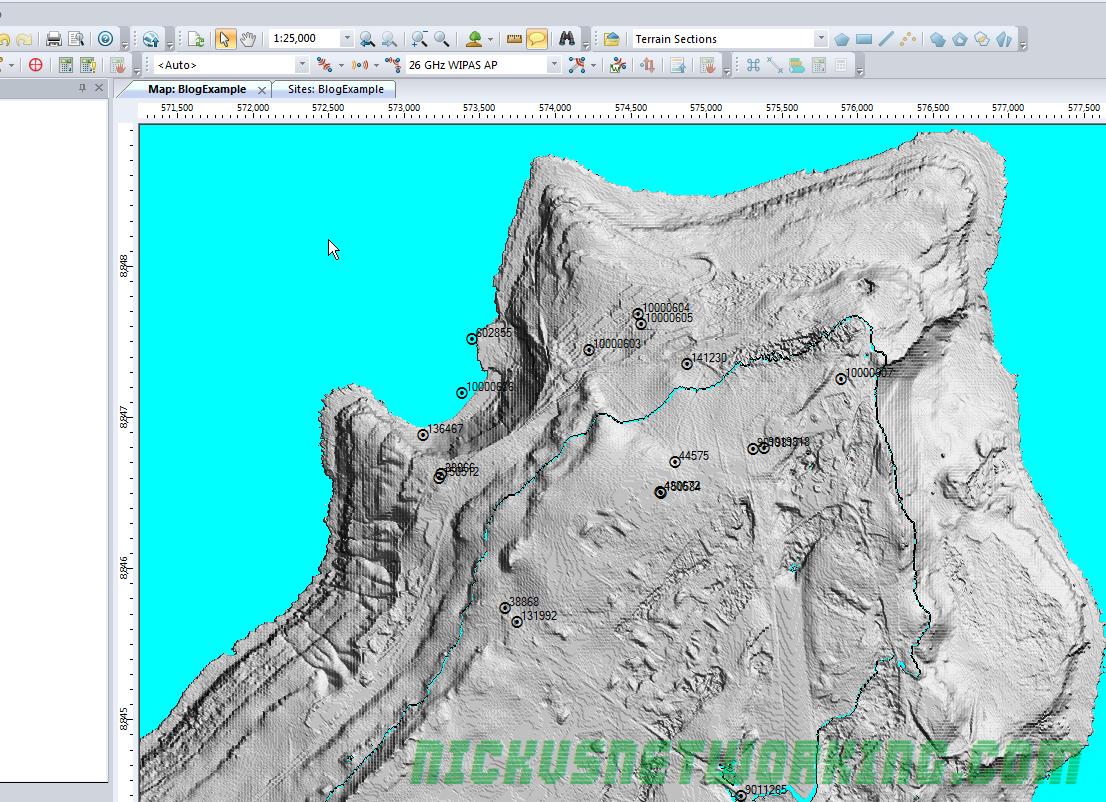Click the Print icon in the toolbar
1106x802 pixels.
pos(54,39)
